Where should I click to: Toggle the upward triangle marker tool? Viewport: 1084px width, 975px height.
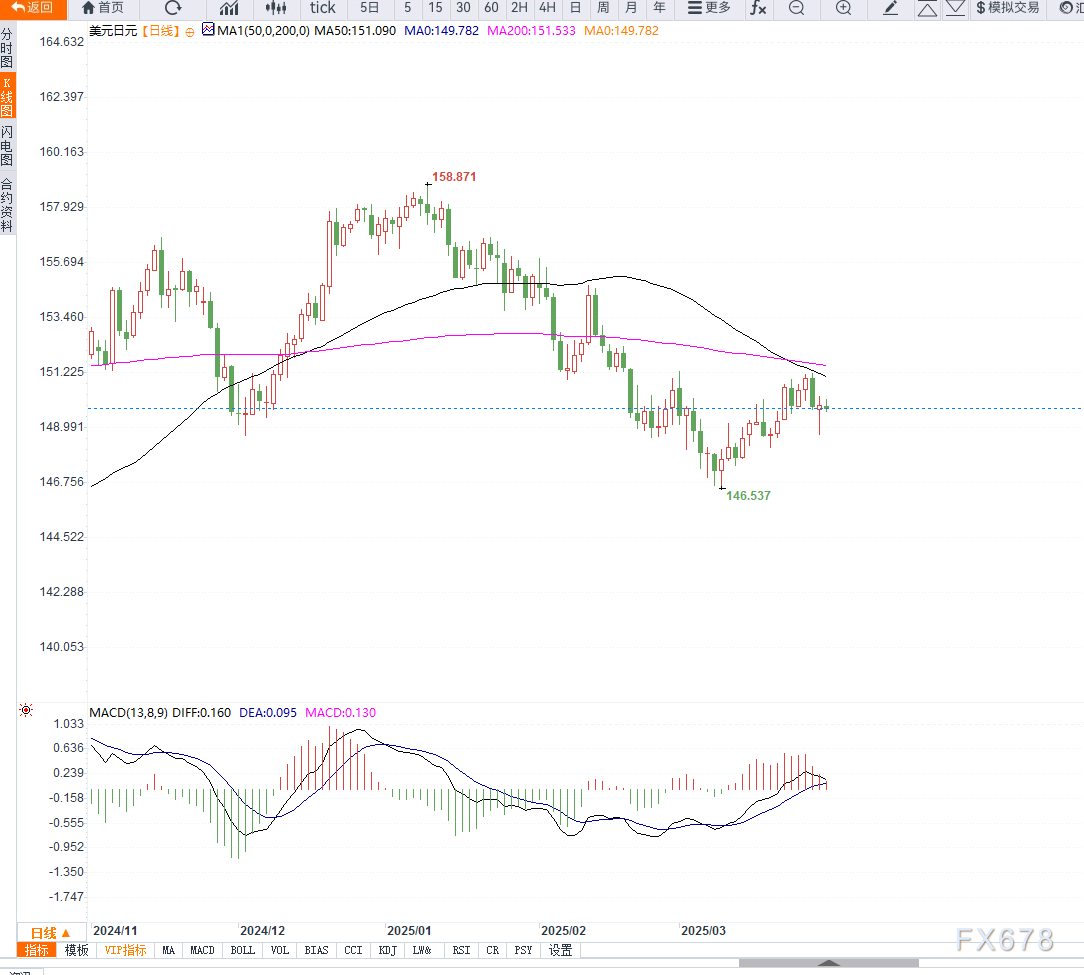[928, 9]
